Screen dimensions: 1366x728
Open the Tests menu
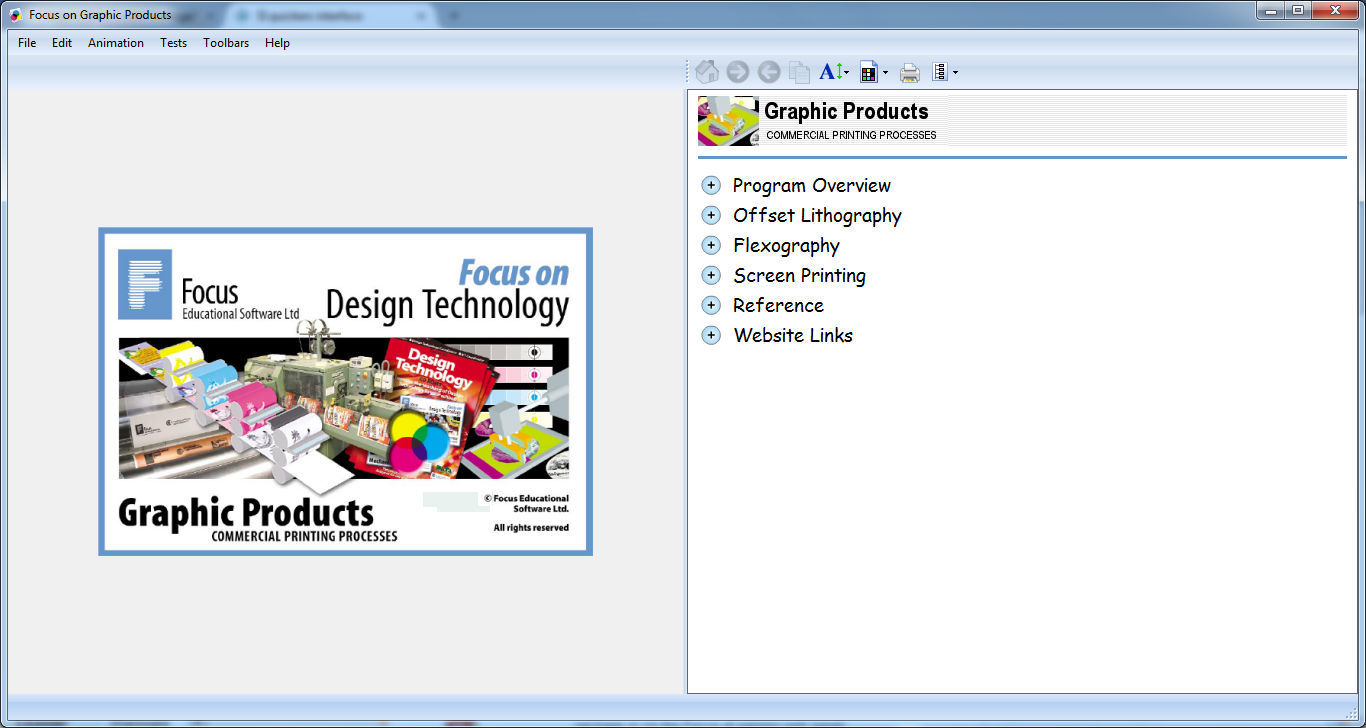pyautogui.click(x=173, y=43)
